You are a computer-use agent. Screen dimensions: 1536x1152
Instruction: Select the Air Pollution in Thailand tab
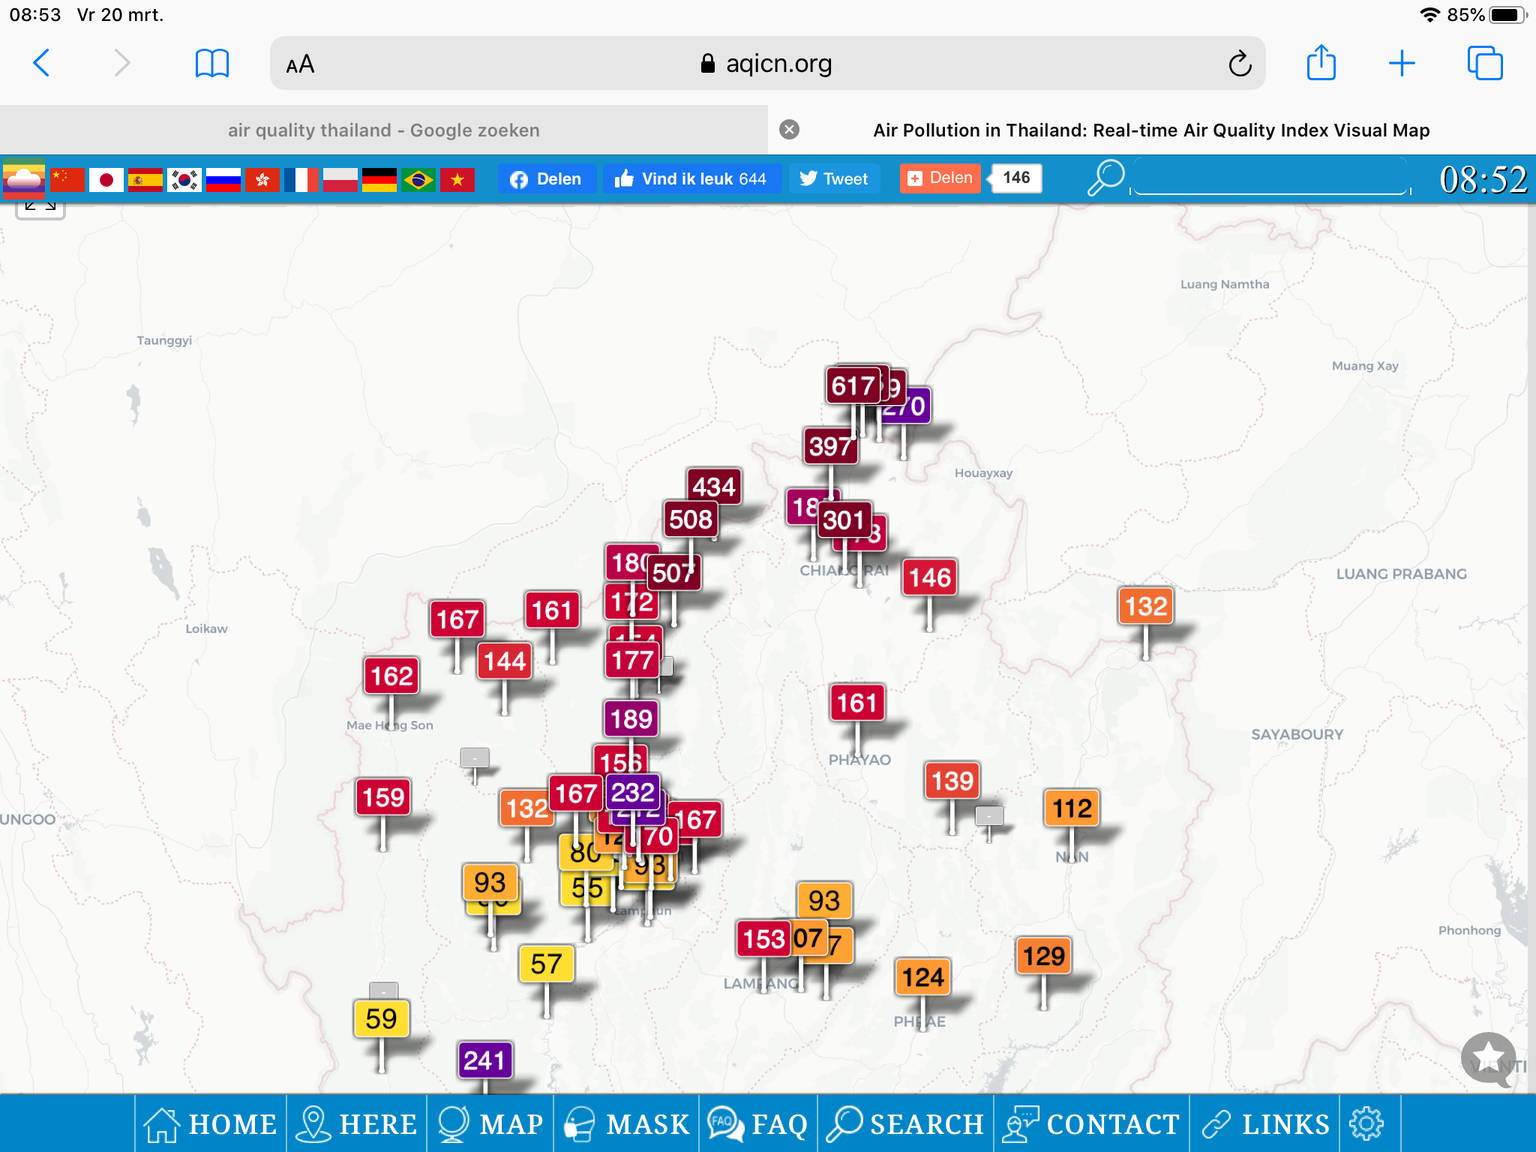pyautogui.click(x=1152, y=130)
